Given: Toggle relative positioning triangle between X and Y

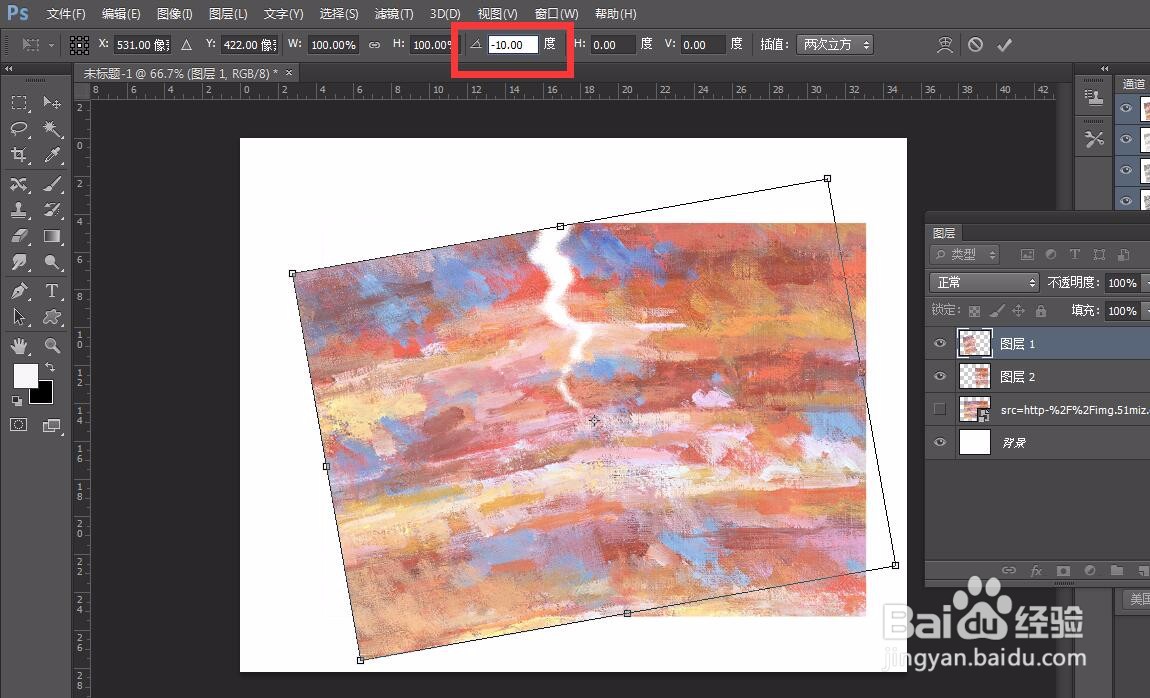Looking at the screenshot, I should [x=186, y=45].
